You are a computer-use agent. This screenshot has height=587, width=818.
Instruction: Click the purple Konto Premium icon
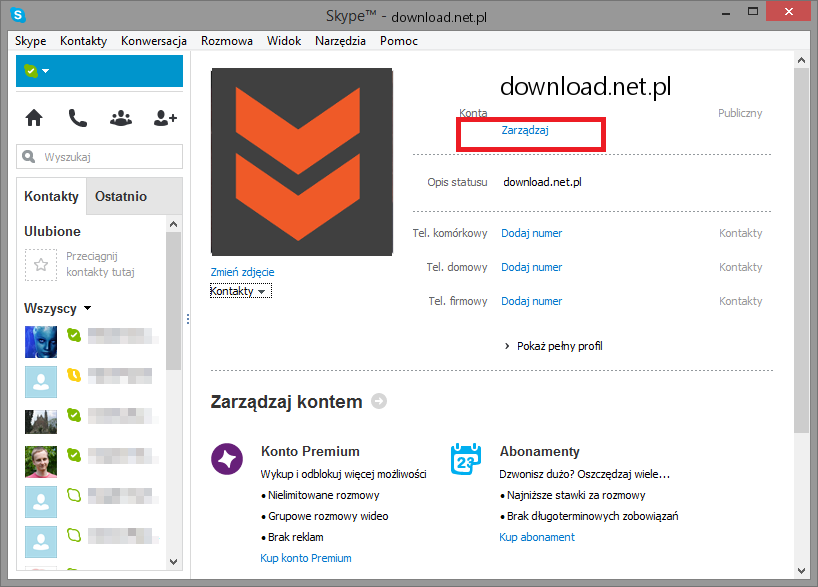tap(227, 459)
